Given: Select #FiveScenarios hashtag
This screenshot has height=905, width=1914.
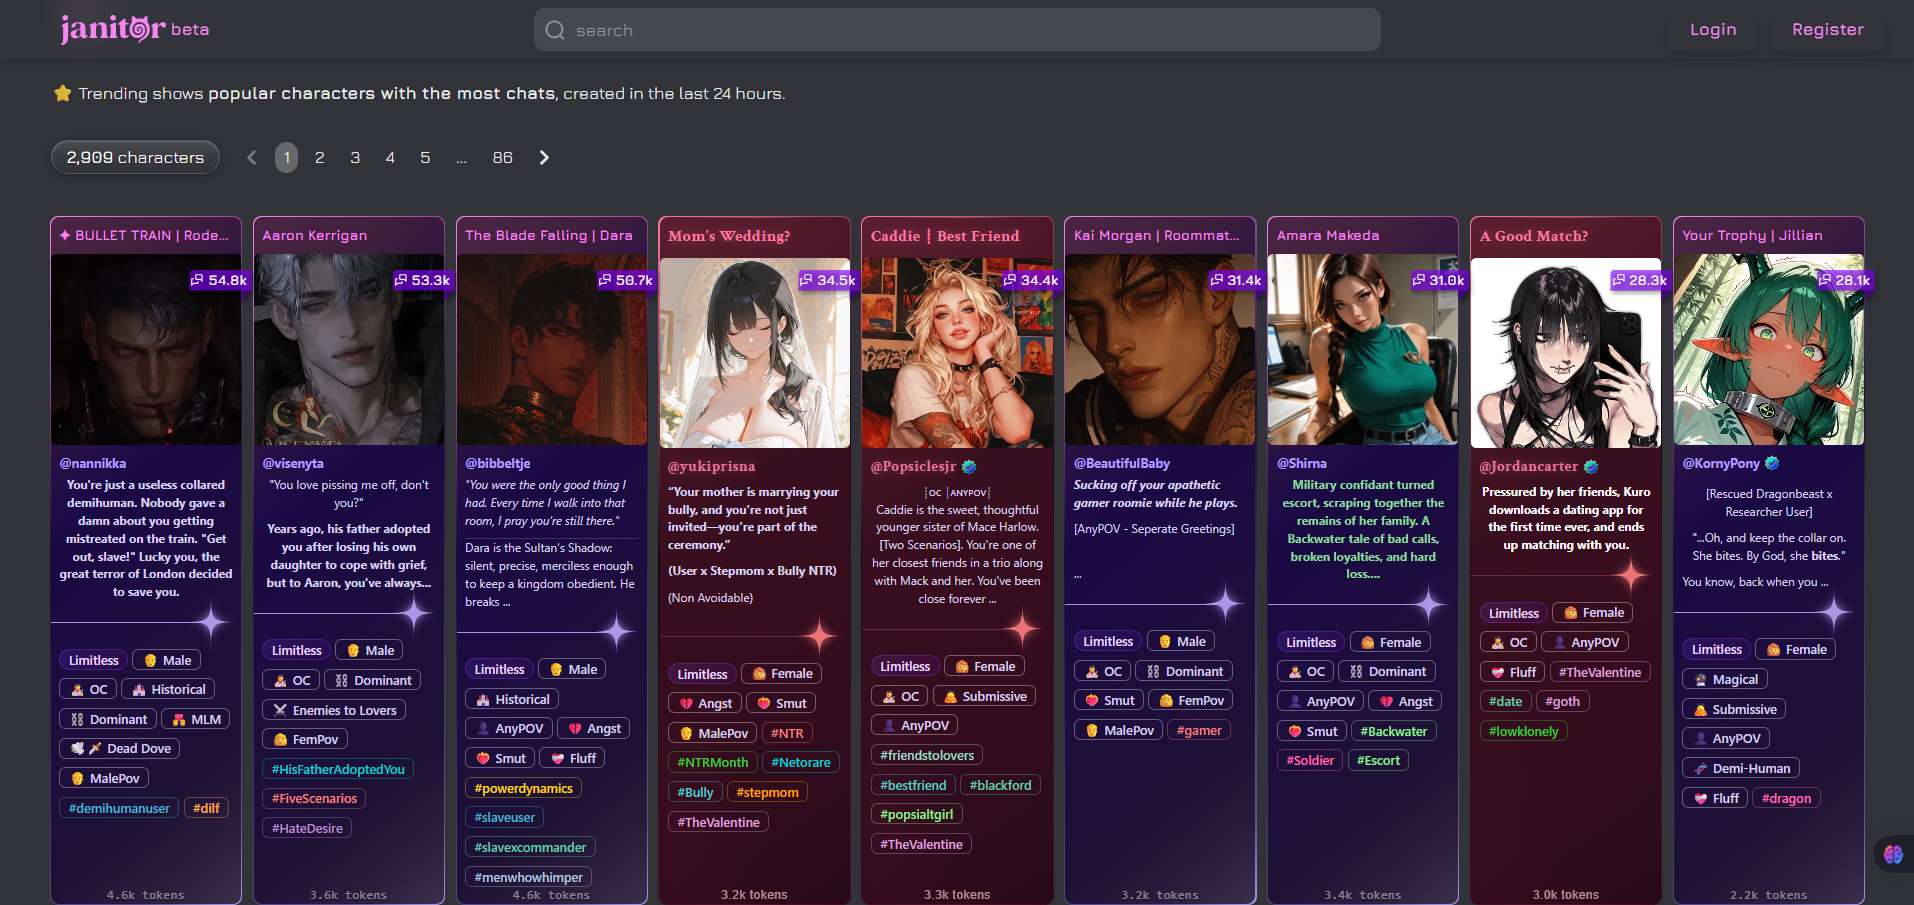Looking at the screenshot, I should 314,798.
